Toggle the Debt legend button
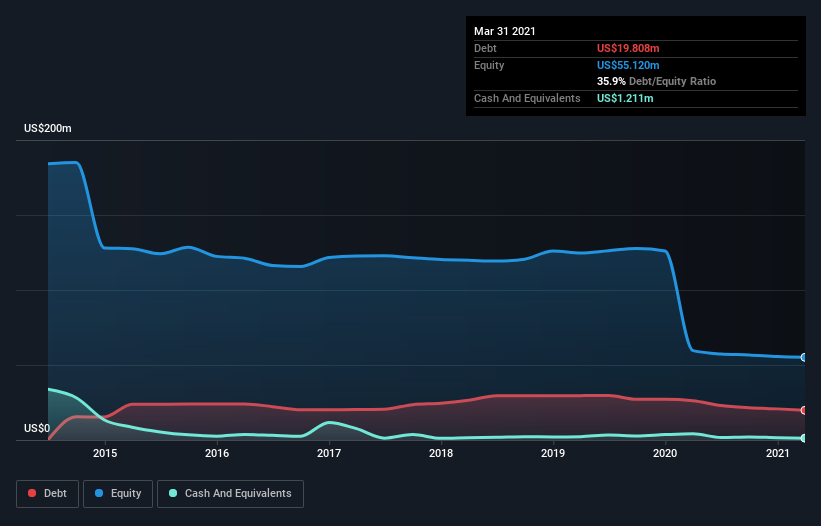This screenshot has width=821, height=526. coord(48,494)
